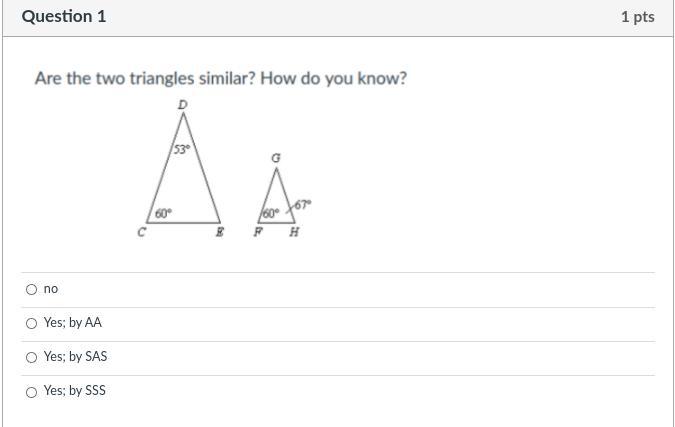Click the 60° angle label near vertex F

tap(271, 214)
